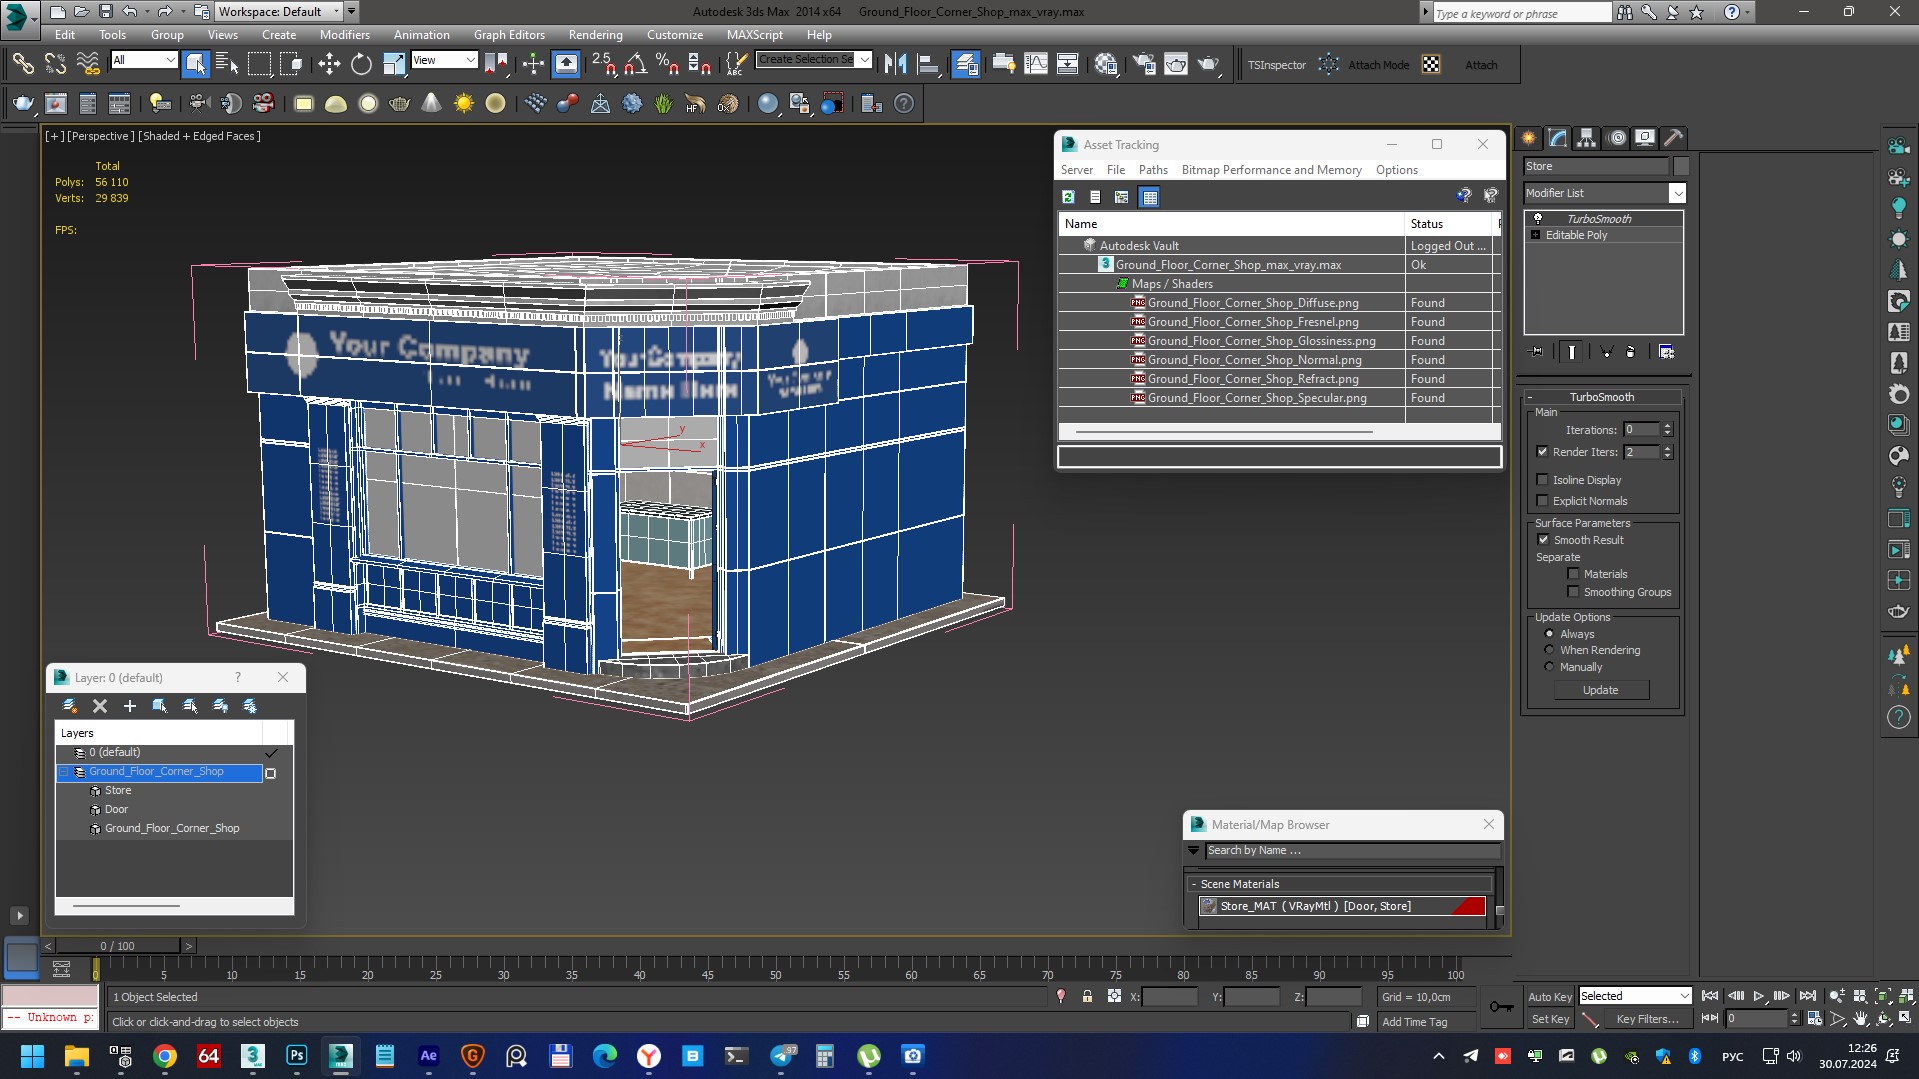Image resolution: width=1919 pixels, height=1079 pixels.
Task: Open the selection filter All dropdown
Action: point(143,60)
